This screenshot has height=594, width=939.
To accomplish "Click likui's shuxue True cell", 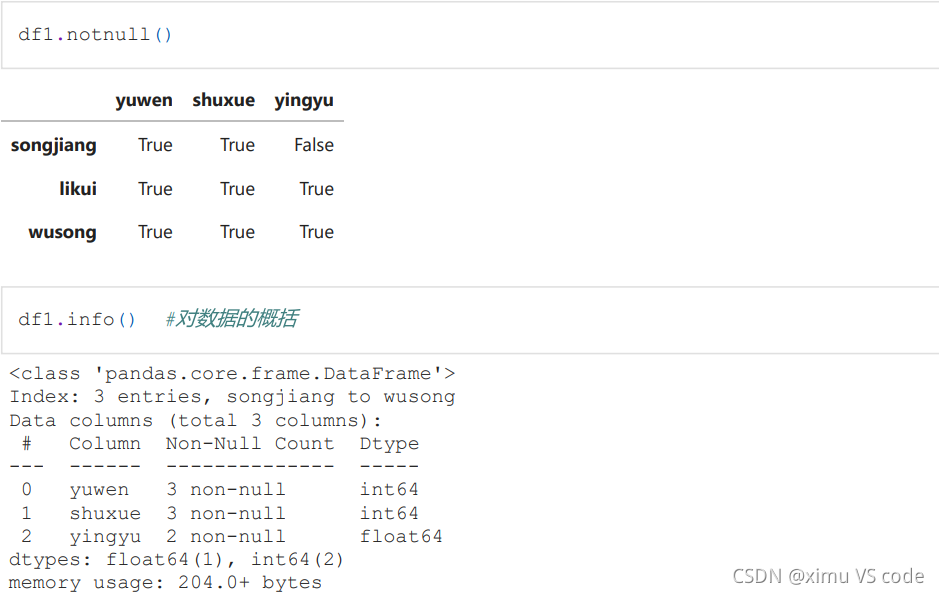I will (x=237, y=189).
